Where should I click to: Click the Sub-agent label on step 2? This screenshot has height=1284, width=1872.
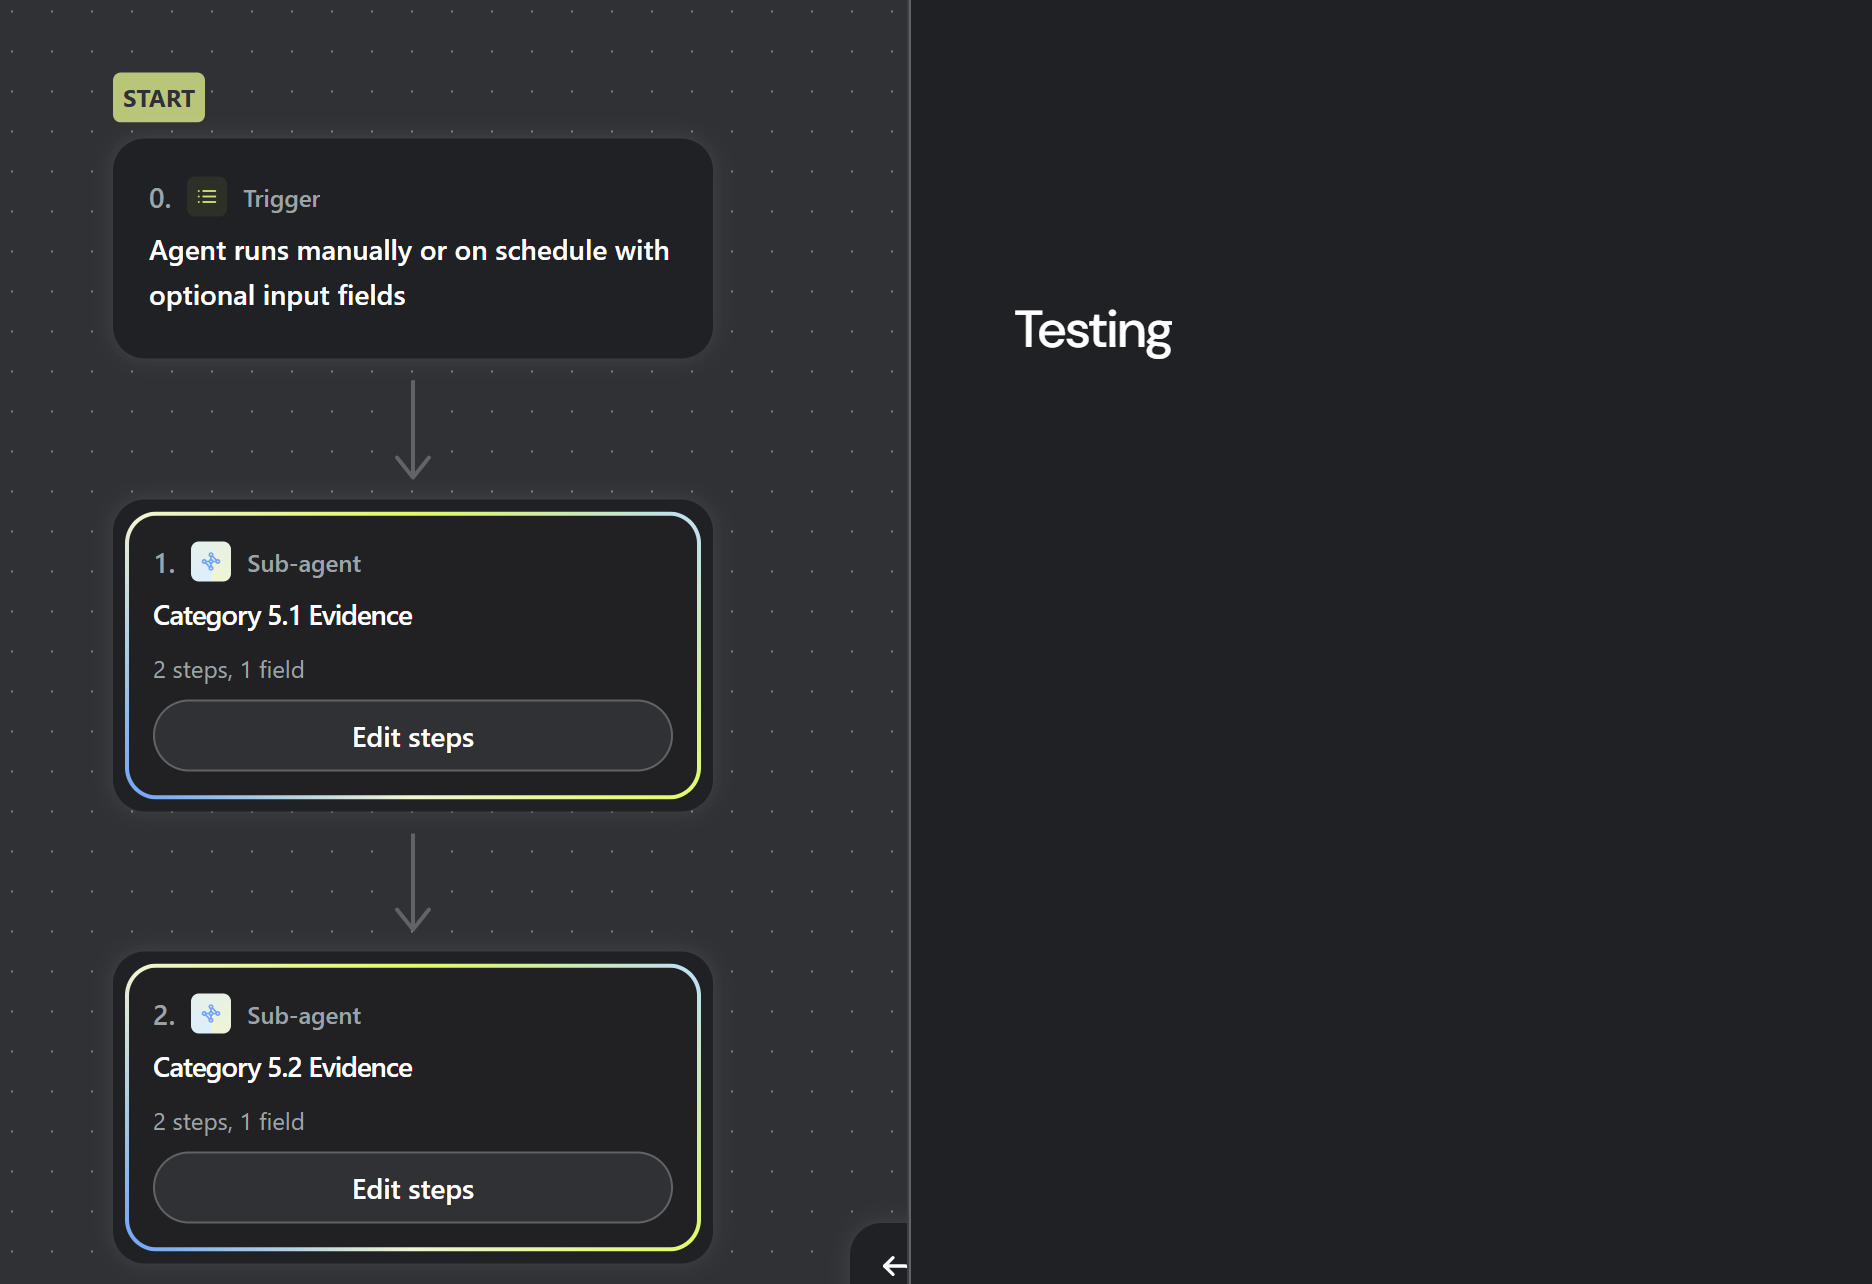[304, 1016]
